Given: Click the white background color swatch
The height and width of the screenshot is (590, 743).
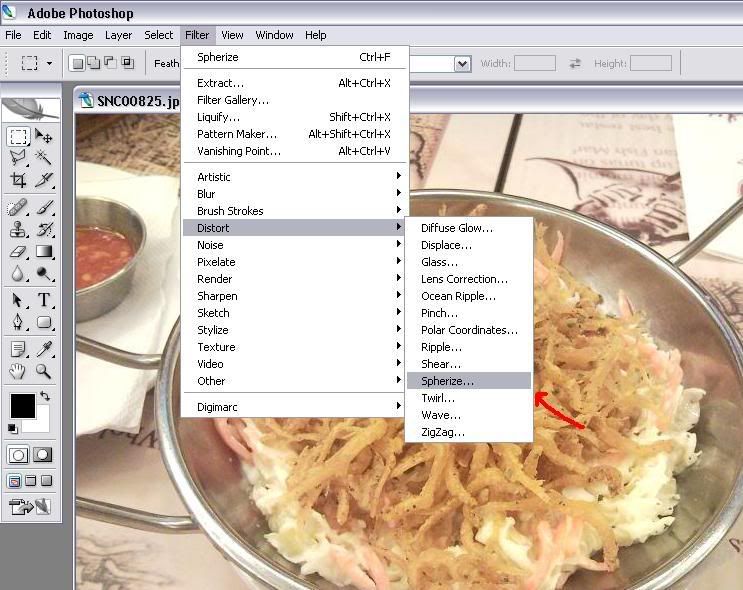Looking at the screenshot, I should pos(40,422).
